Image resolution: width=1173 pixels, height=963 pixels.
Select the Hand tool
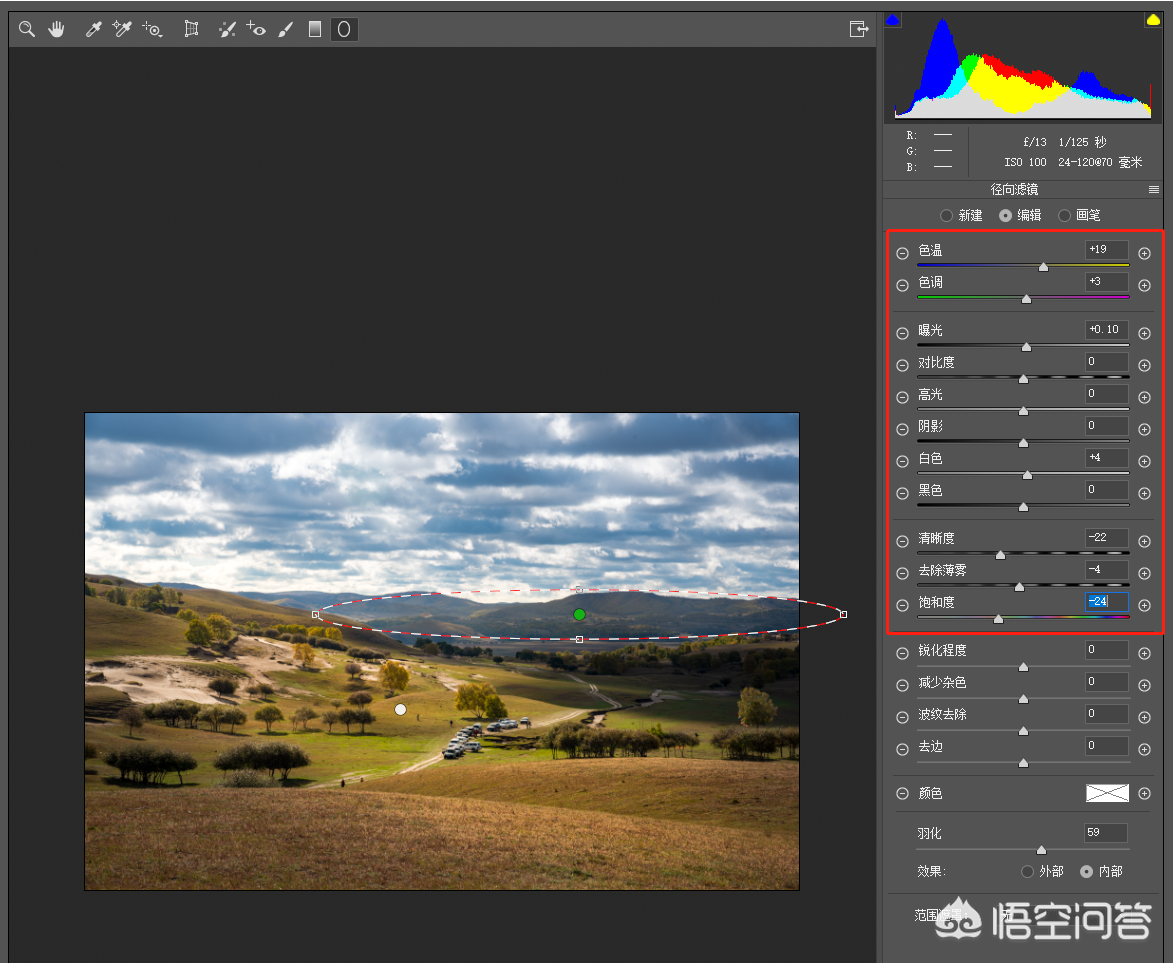coord(57,29)
